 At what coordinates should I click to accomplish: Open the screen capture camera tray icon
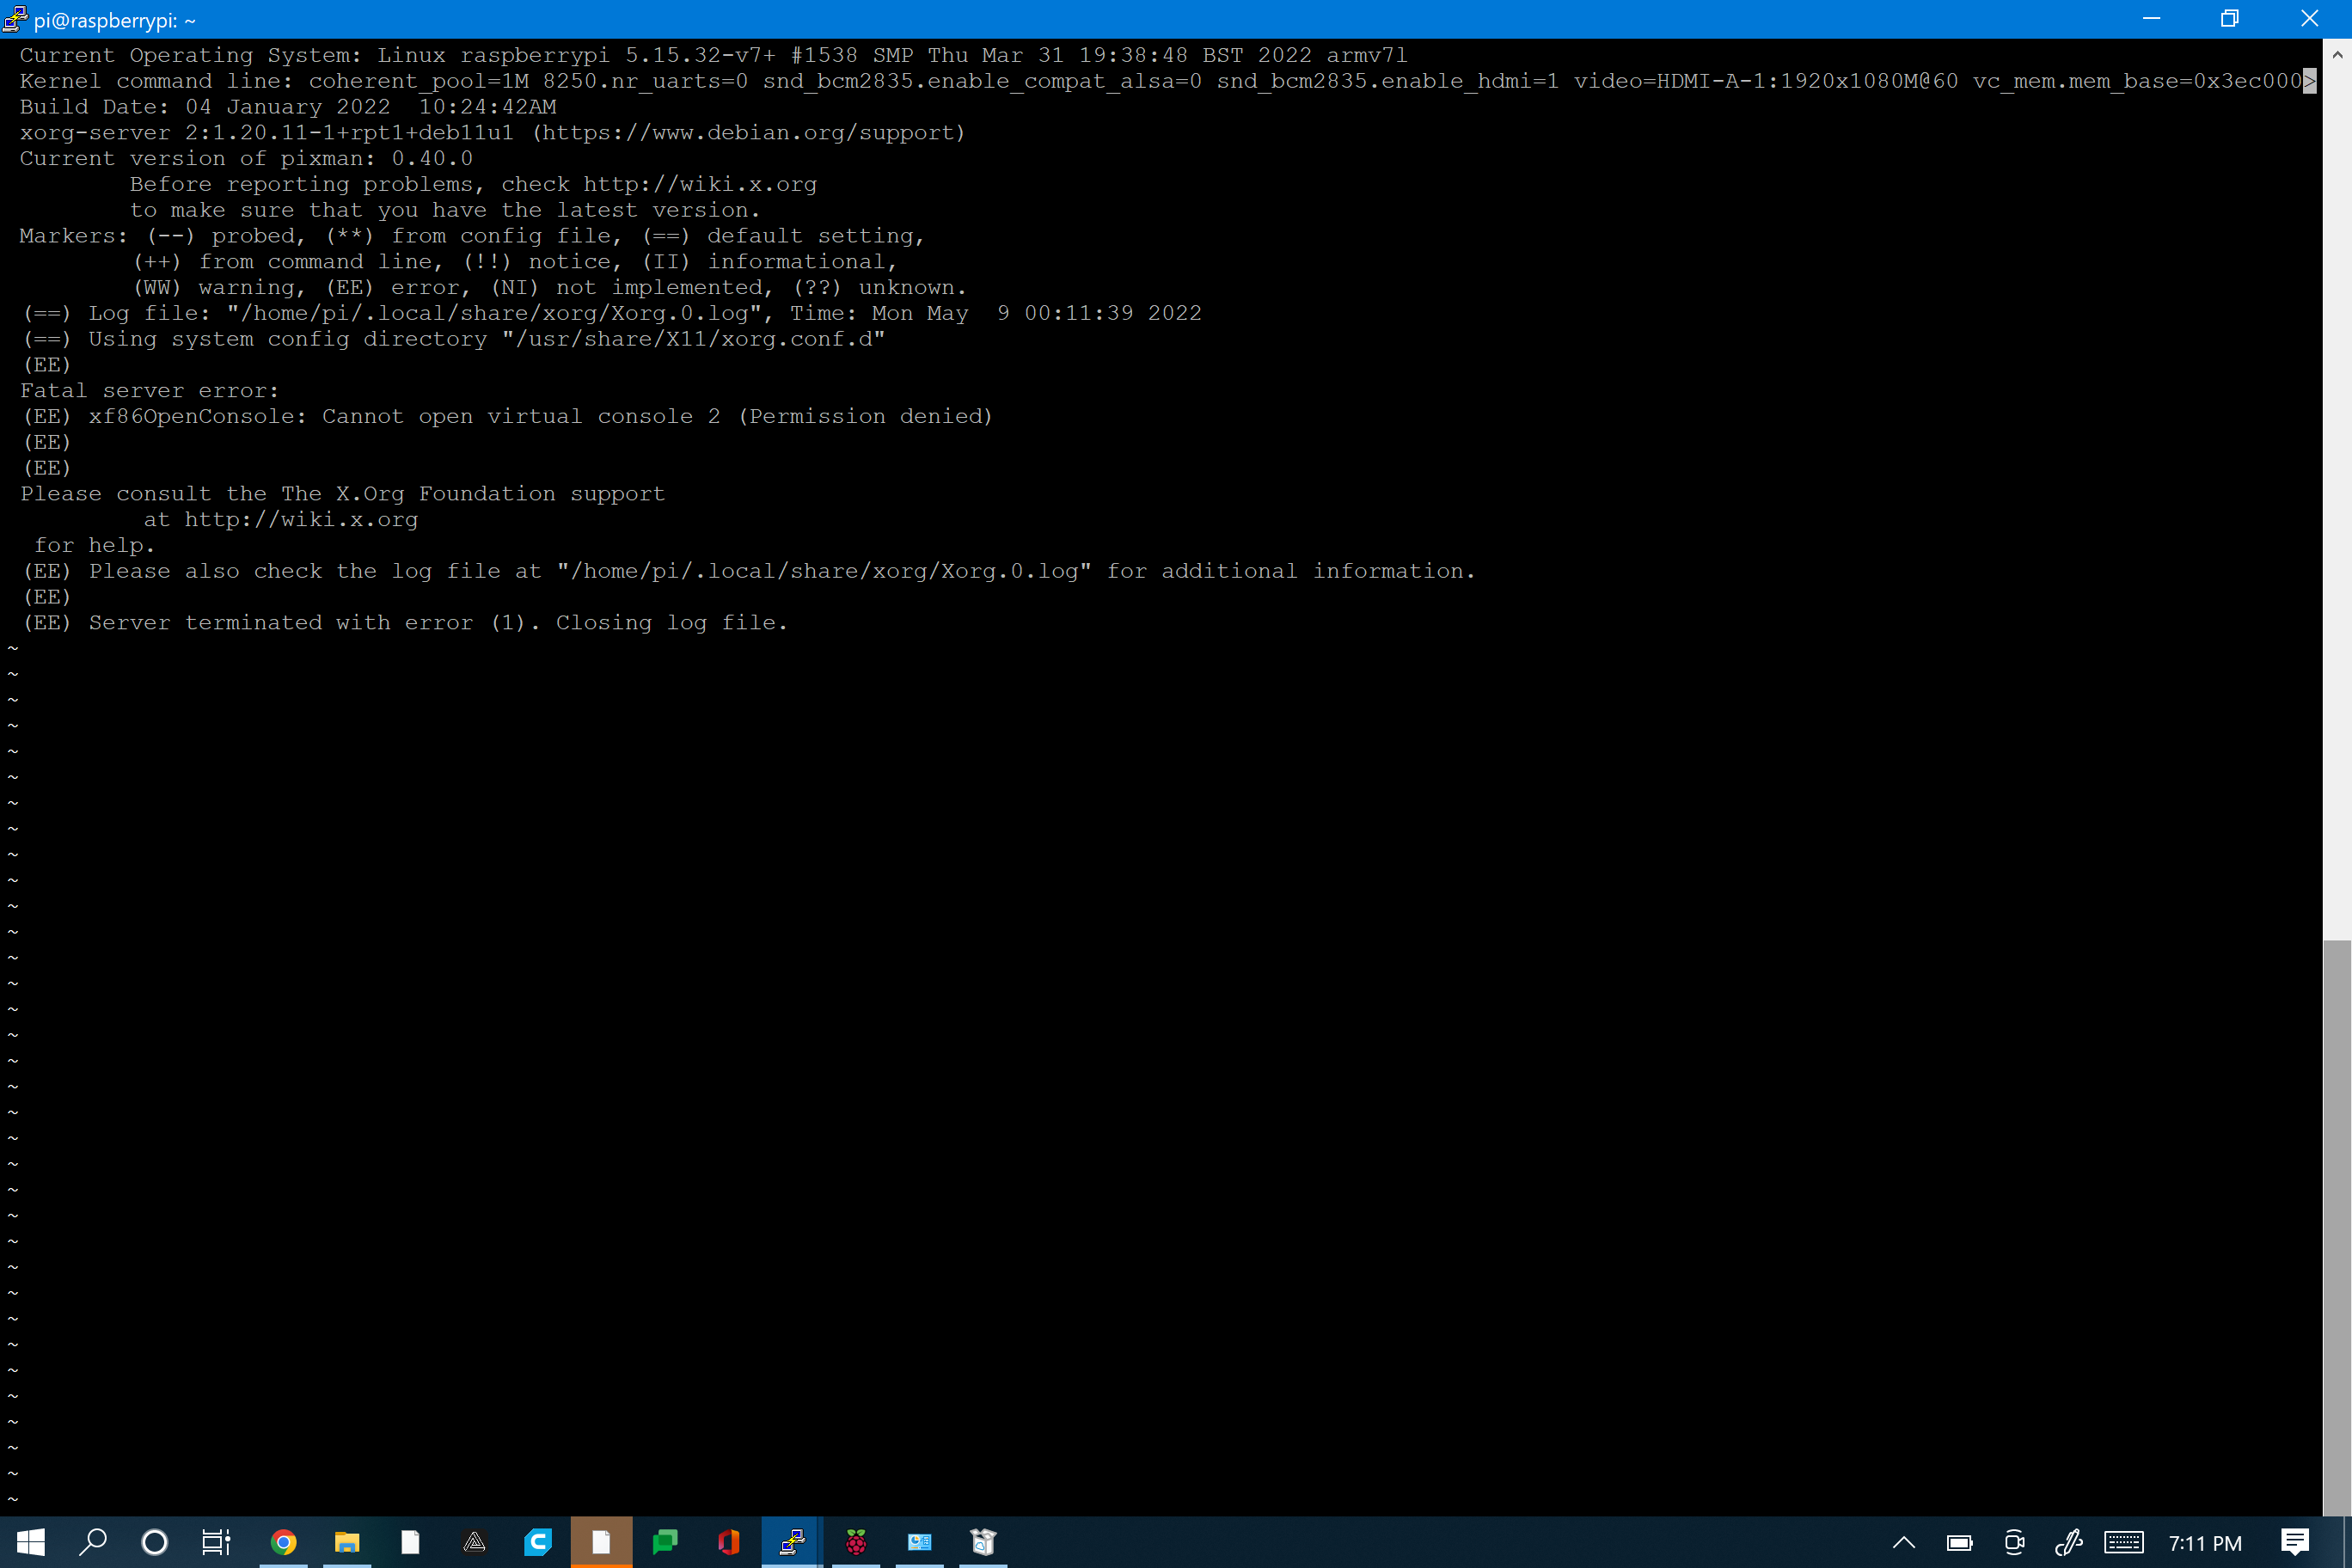point(2013,1542)
